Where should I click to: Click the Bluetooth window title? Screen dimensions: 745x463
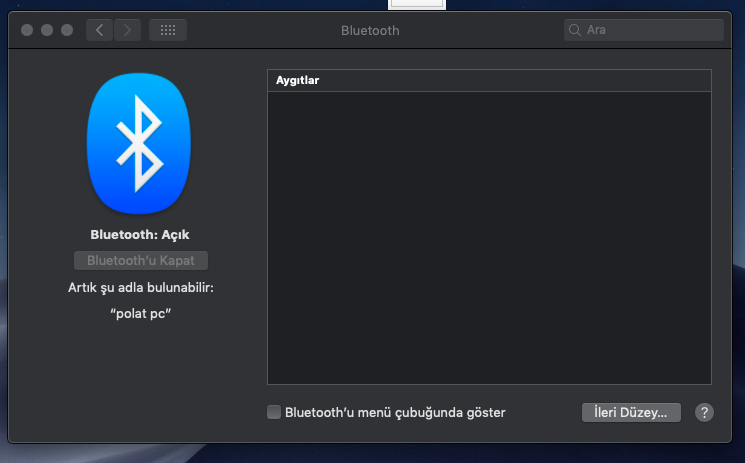(370, 30)
